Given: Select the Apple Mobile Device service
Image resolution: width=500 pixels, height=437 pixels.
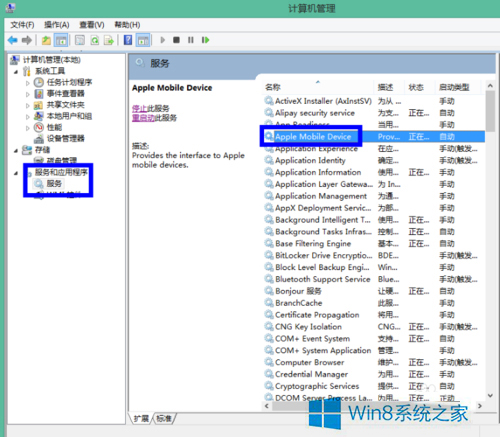Looking at the screenshot, I should point(313,137).
